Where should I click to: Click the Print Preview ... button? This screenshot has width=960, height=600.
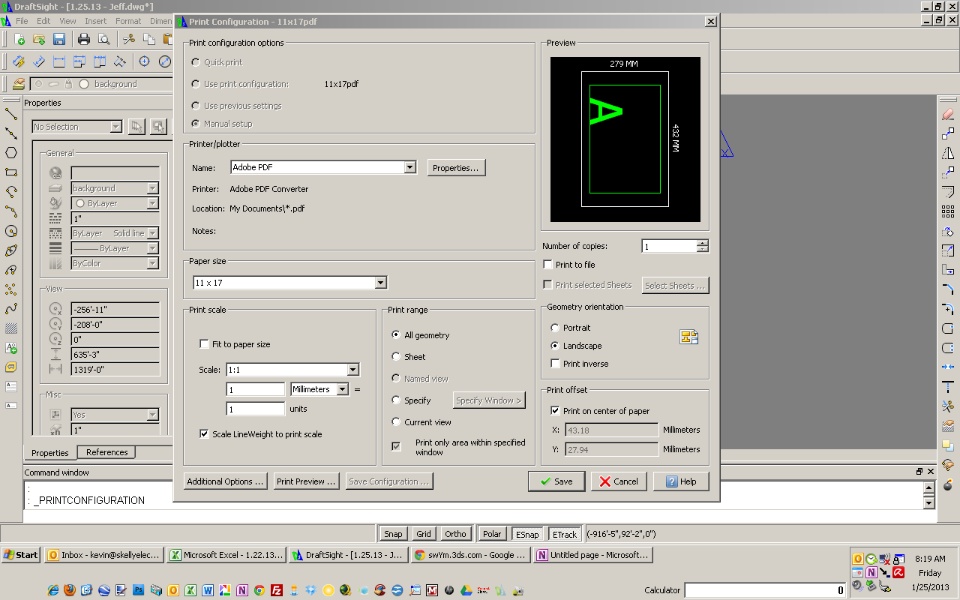point(306,481)
